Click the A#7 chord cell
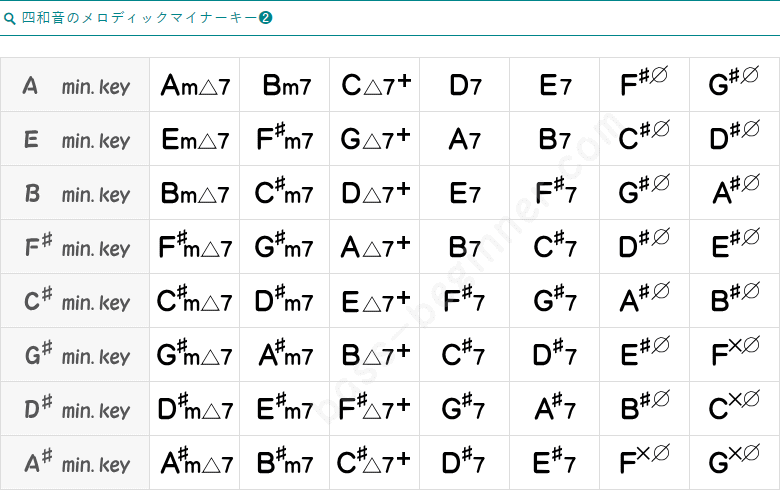 (x=554, y=409)
